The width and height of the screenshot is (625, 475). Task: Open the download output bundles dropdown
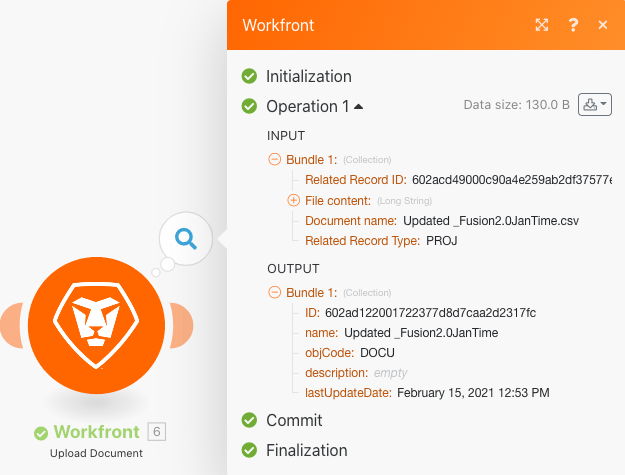[595, 105]
